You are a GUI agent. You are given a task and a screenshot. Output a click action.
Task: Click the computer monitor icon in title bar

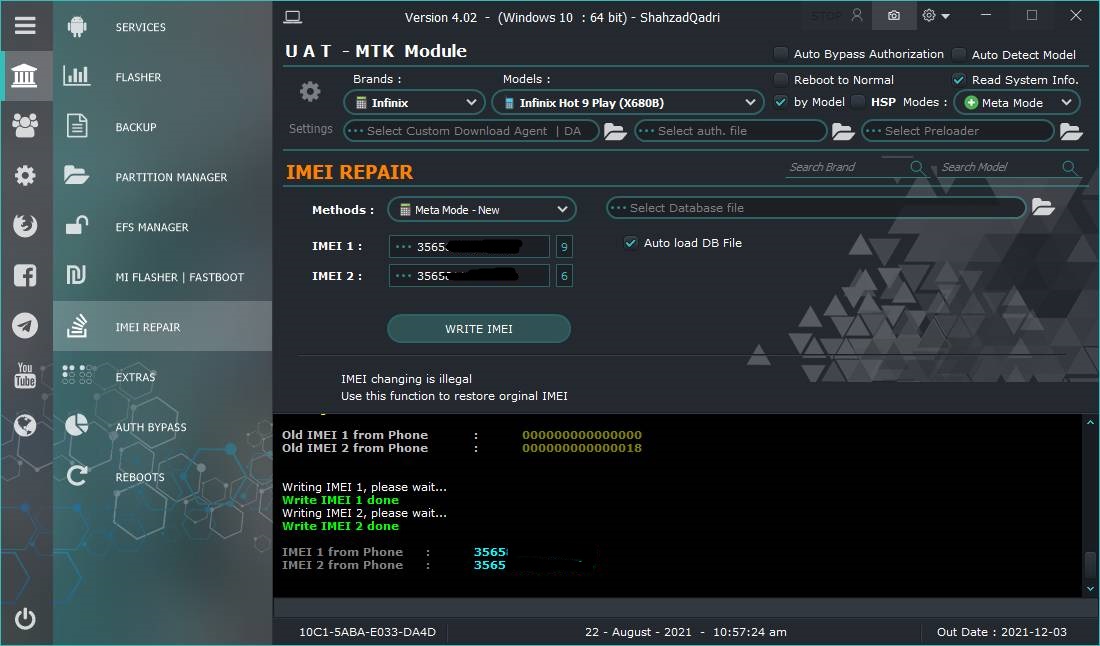[293, 17]
